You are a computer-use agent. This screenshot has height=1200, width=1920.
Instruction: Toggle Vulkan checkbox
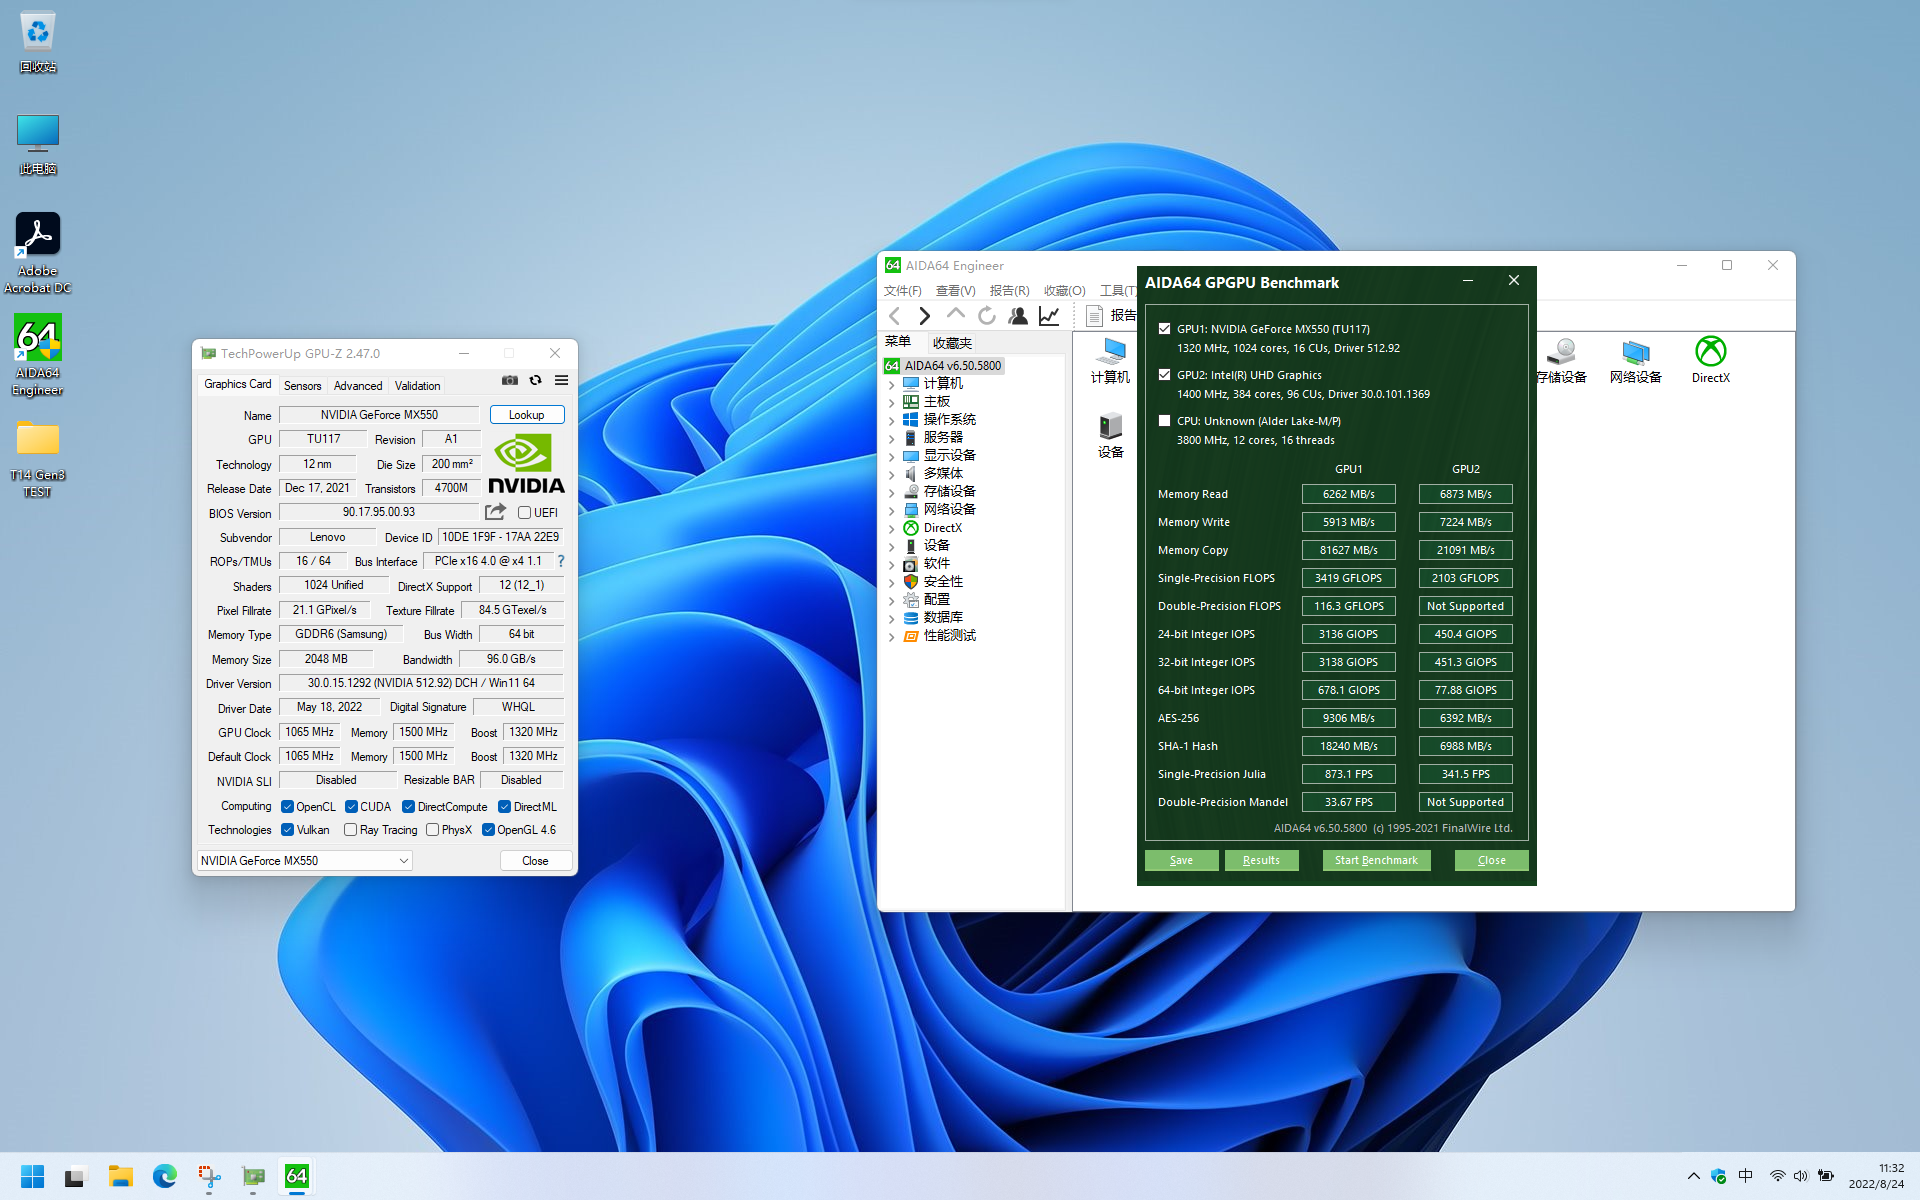pos(287,830)
